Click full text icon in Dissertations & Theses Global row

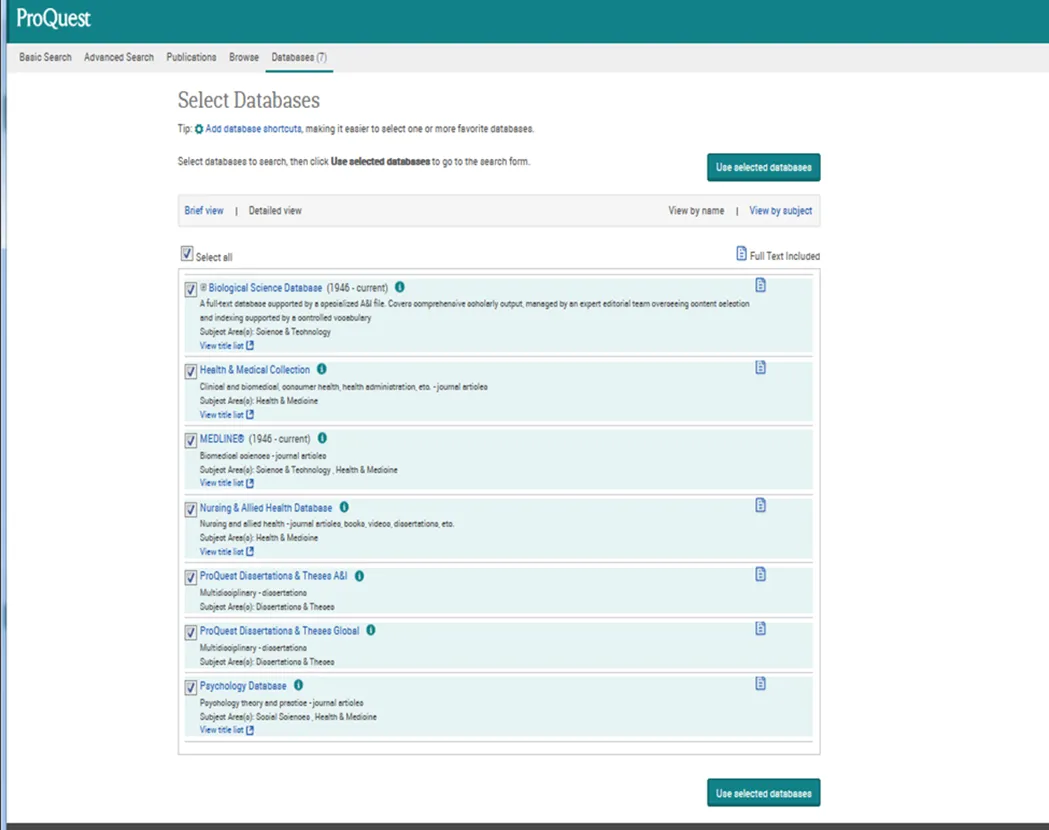tap(761, 628)
